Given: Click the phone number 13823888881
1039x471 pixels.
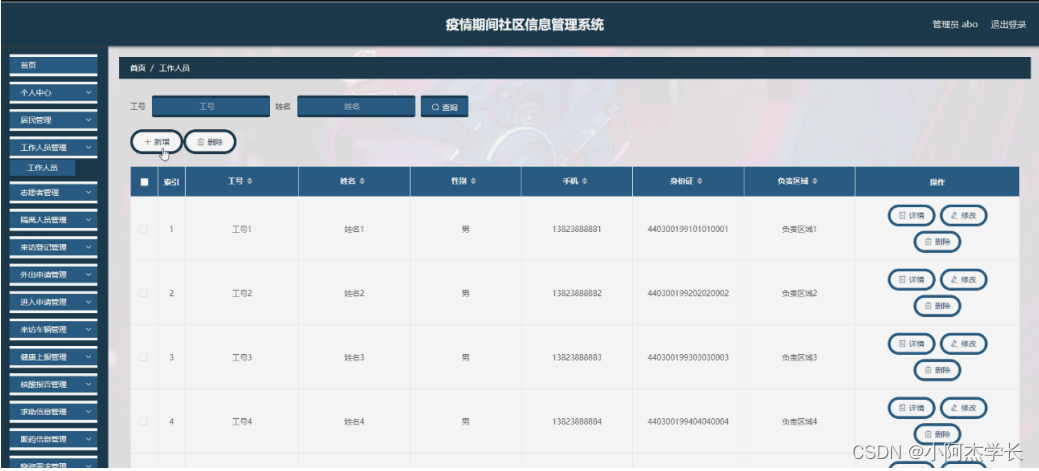Looking at the screenshot, I should 576,229.
